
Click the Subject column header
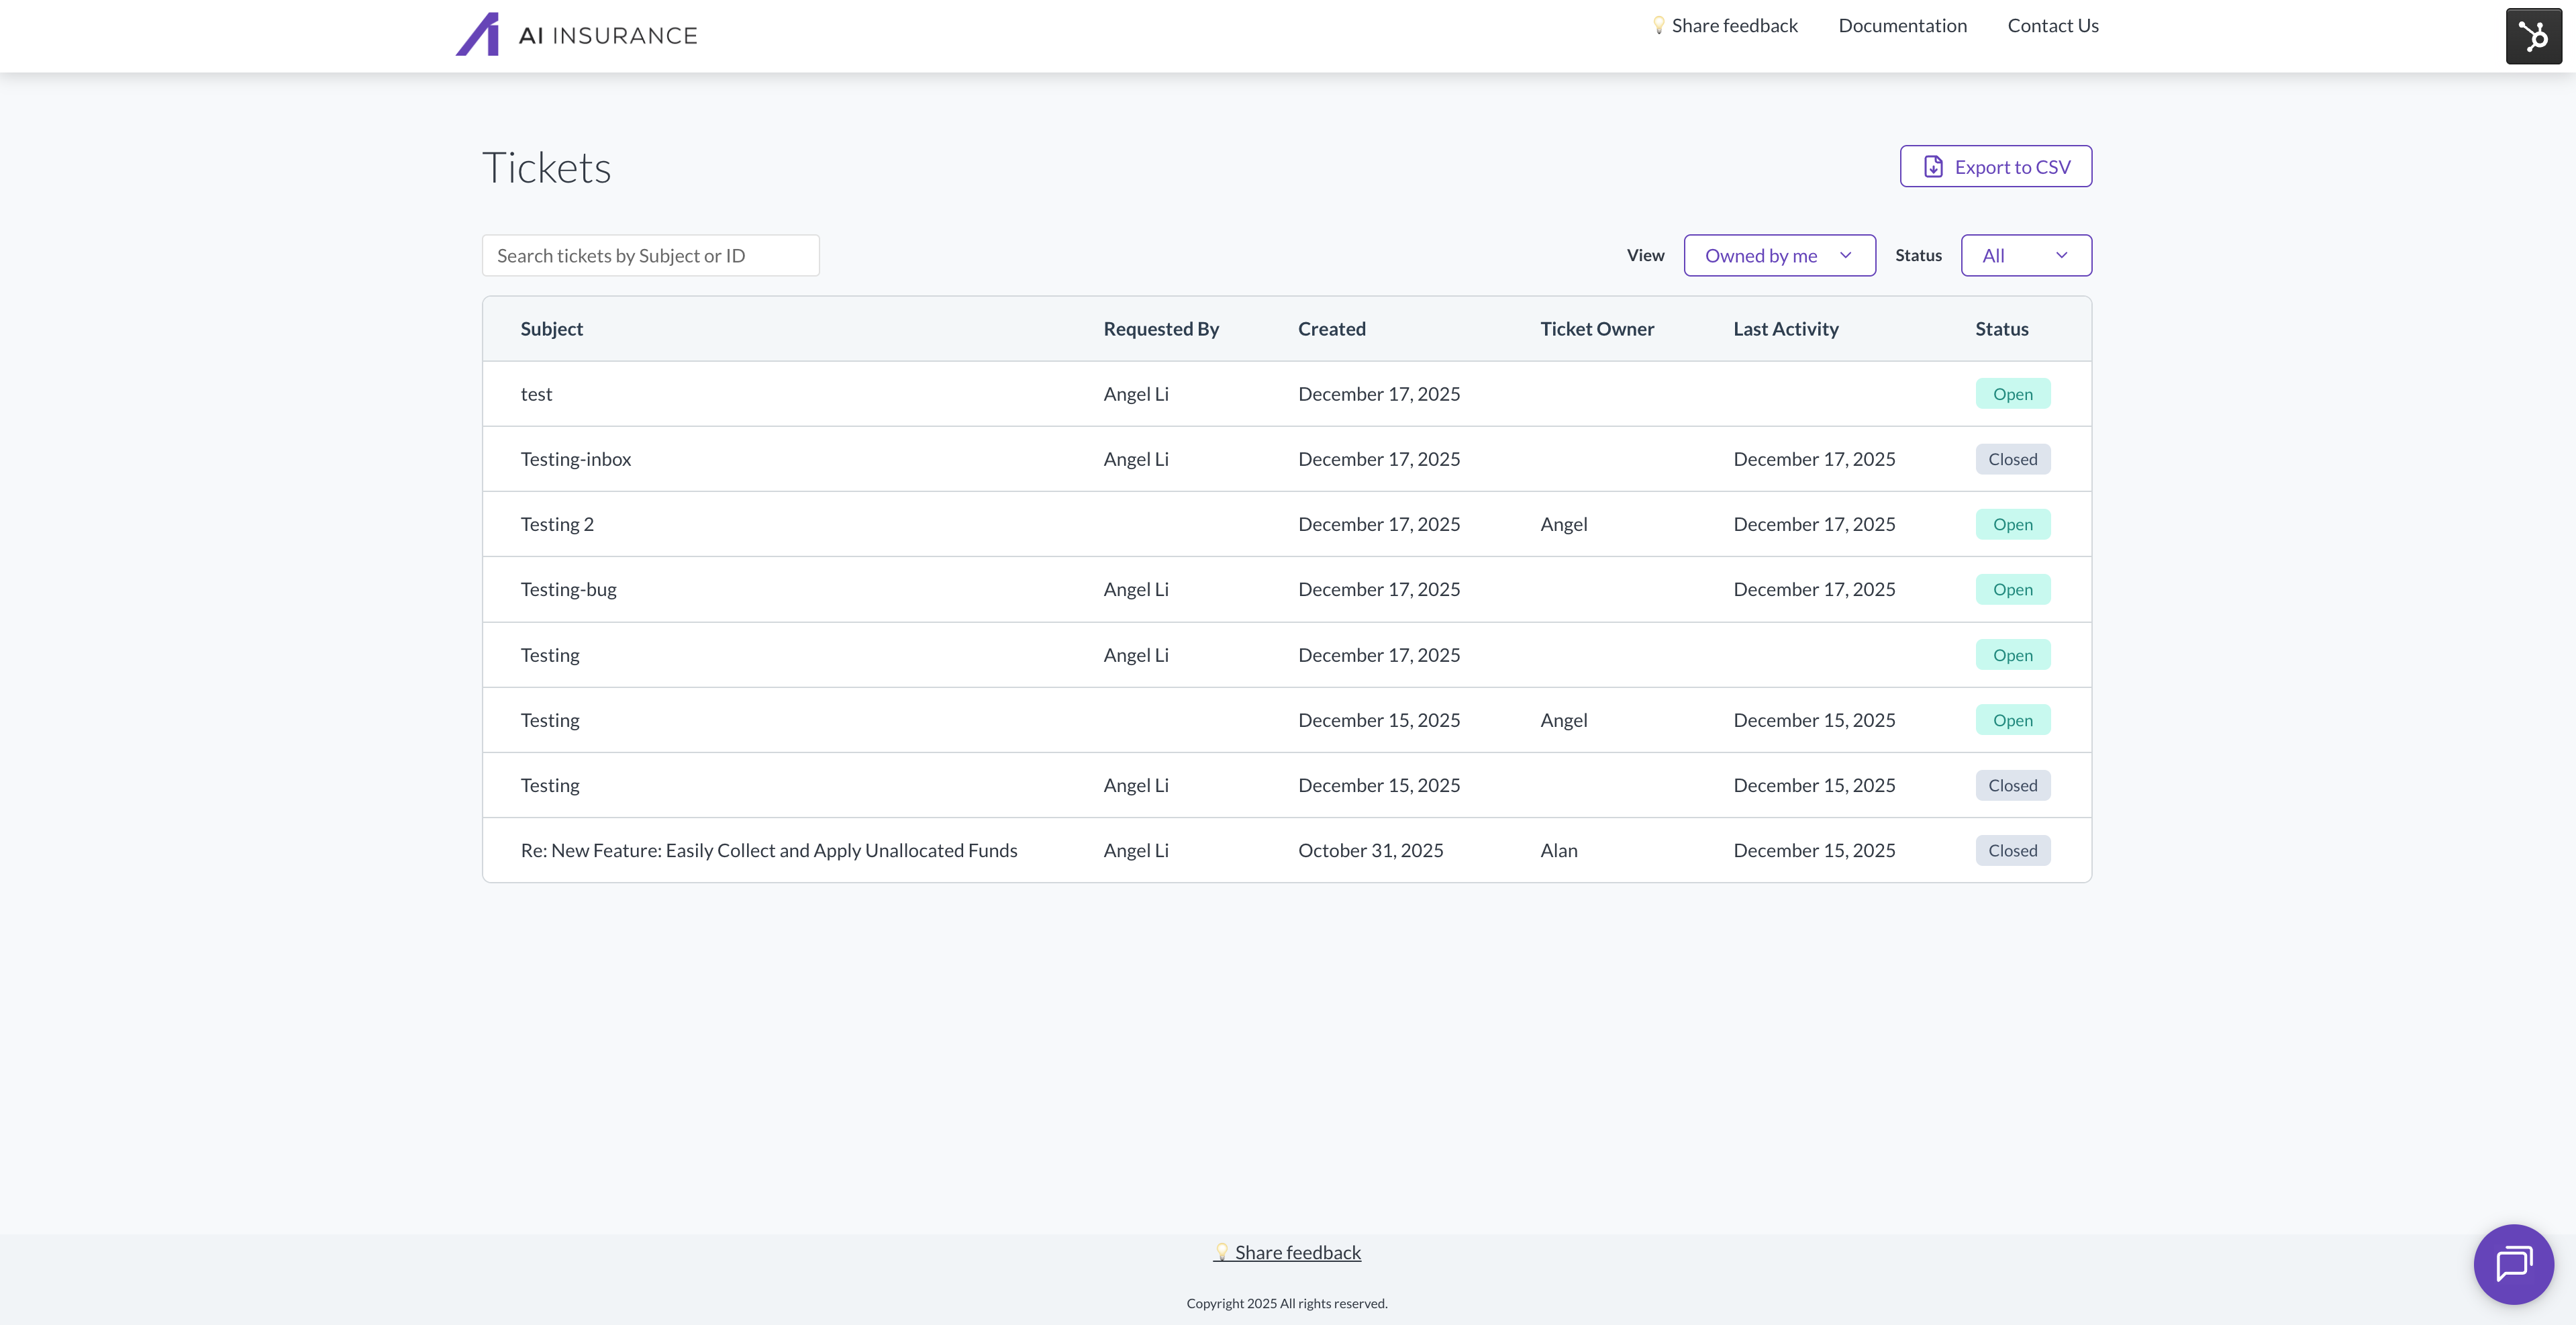[551, 328]
